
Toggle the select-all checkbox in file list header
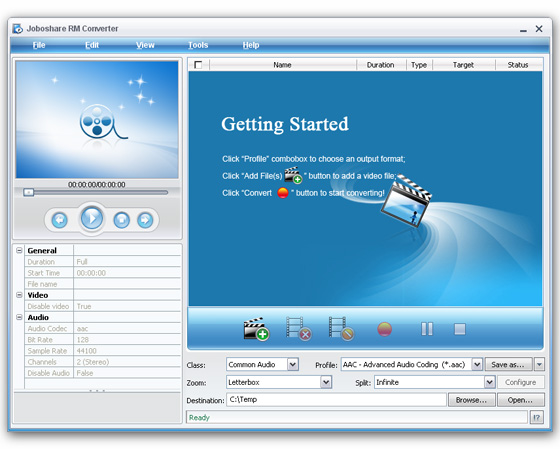[x=198, y=65]
